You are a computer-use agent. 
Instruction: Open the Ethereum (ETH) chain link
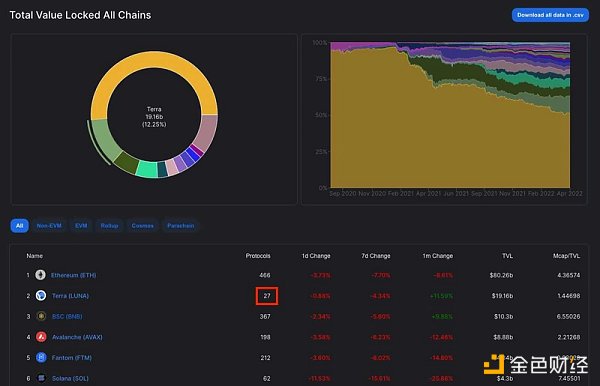coord(73,275)
